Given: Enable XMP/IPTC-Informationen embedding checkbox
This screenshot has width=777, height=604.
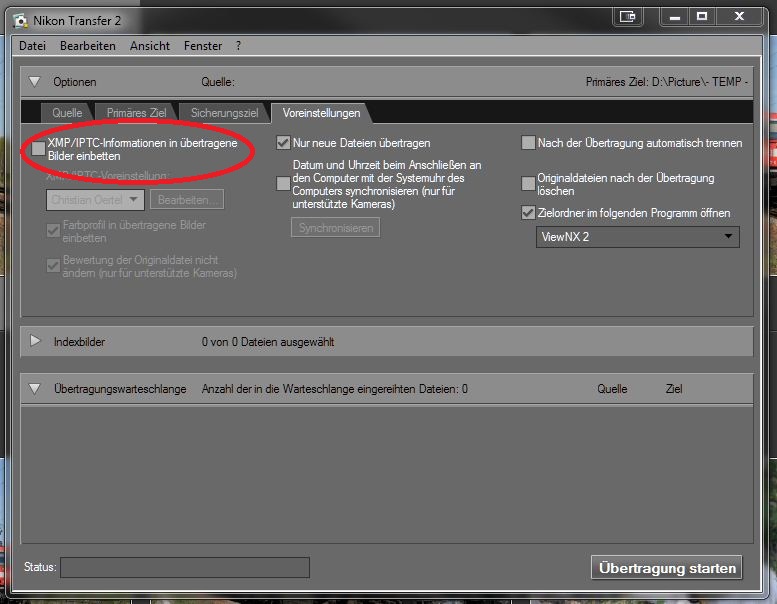Looking at the screenshot, I should (38, 149).
